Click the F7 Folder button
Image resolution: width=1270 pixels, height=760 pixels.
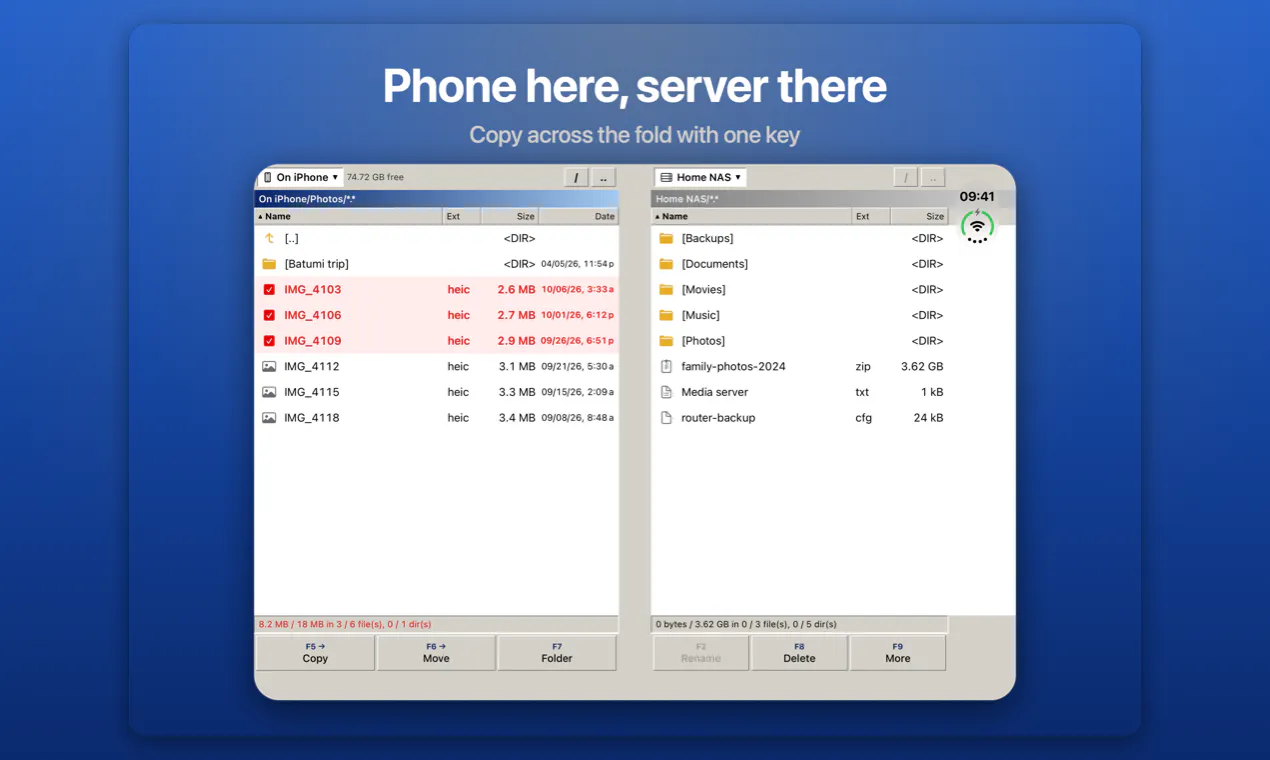(x=557, y=653)
